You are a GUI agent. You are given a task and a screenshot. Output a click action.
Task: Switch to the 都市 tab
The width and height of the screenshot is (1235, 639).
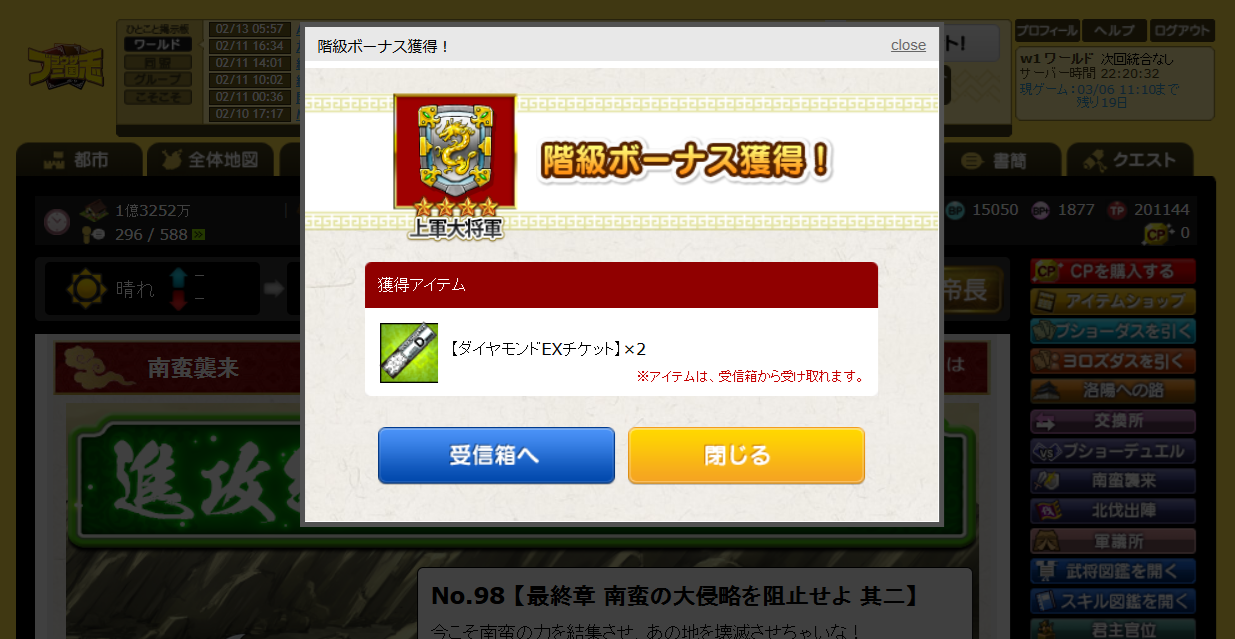pyautogui.click(x=79, y=160)
